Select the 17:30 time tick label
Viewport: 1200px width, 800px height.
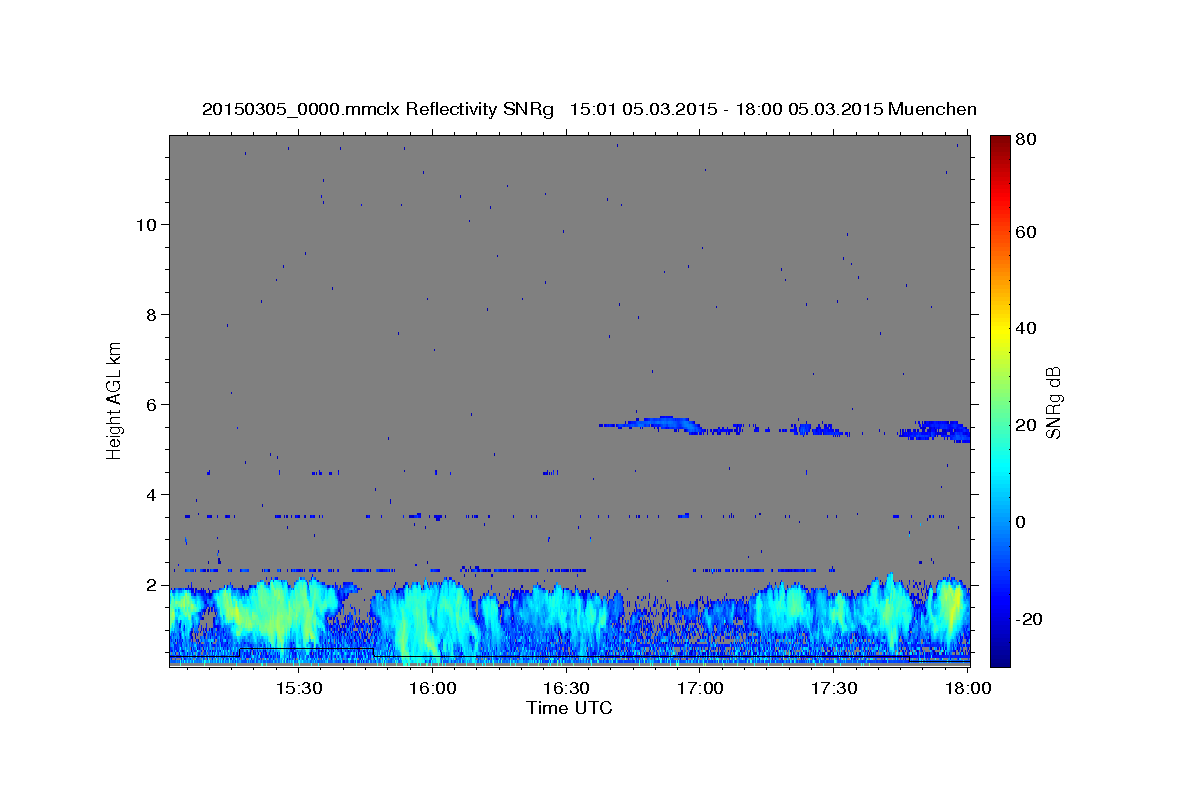835,689
